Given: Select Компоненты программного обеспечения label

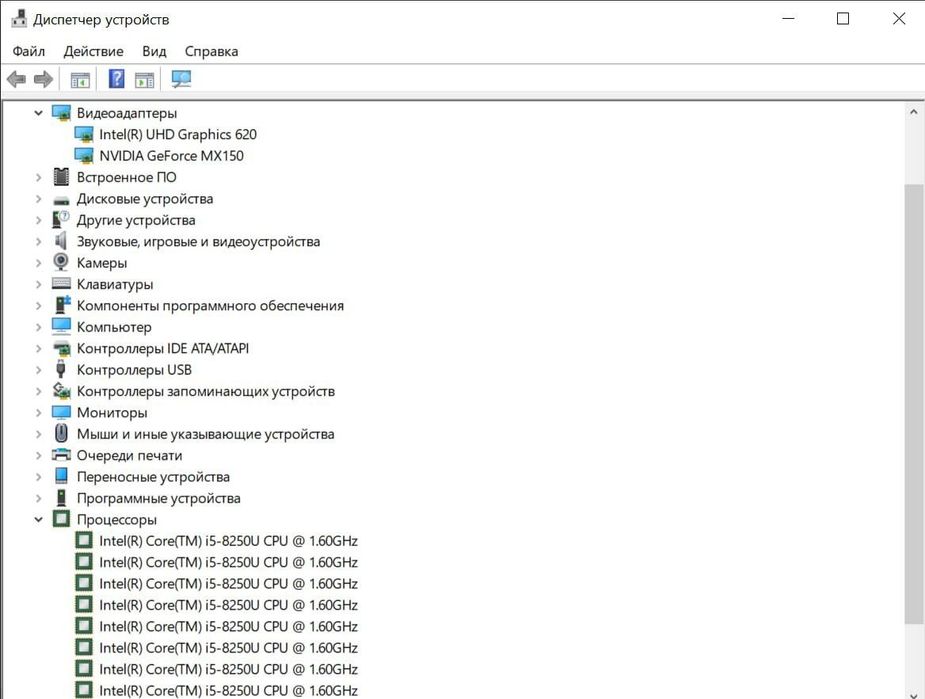Looking at the screenshot, I should pos(210,306).
